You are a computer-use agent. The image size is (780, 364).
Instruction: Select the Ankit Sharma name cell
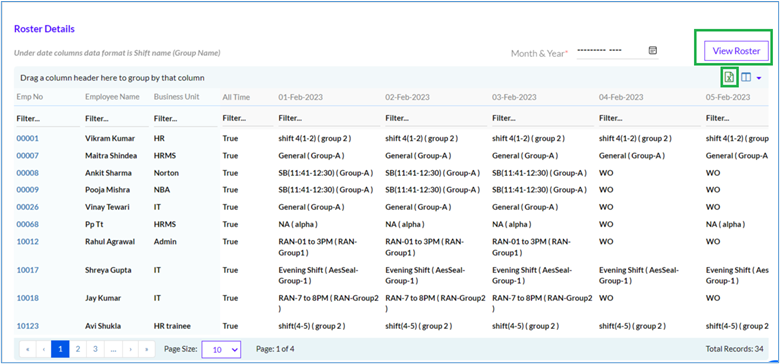coord(108,173)
